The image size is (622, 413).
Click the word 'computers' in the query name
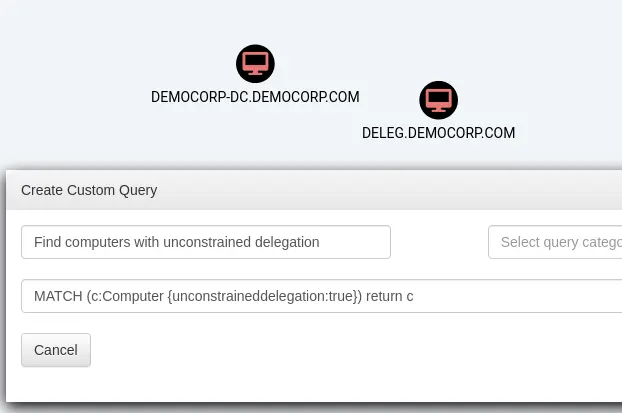pos(96,242)
